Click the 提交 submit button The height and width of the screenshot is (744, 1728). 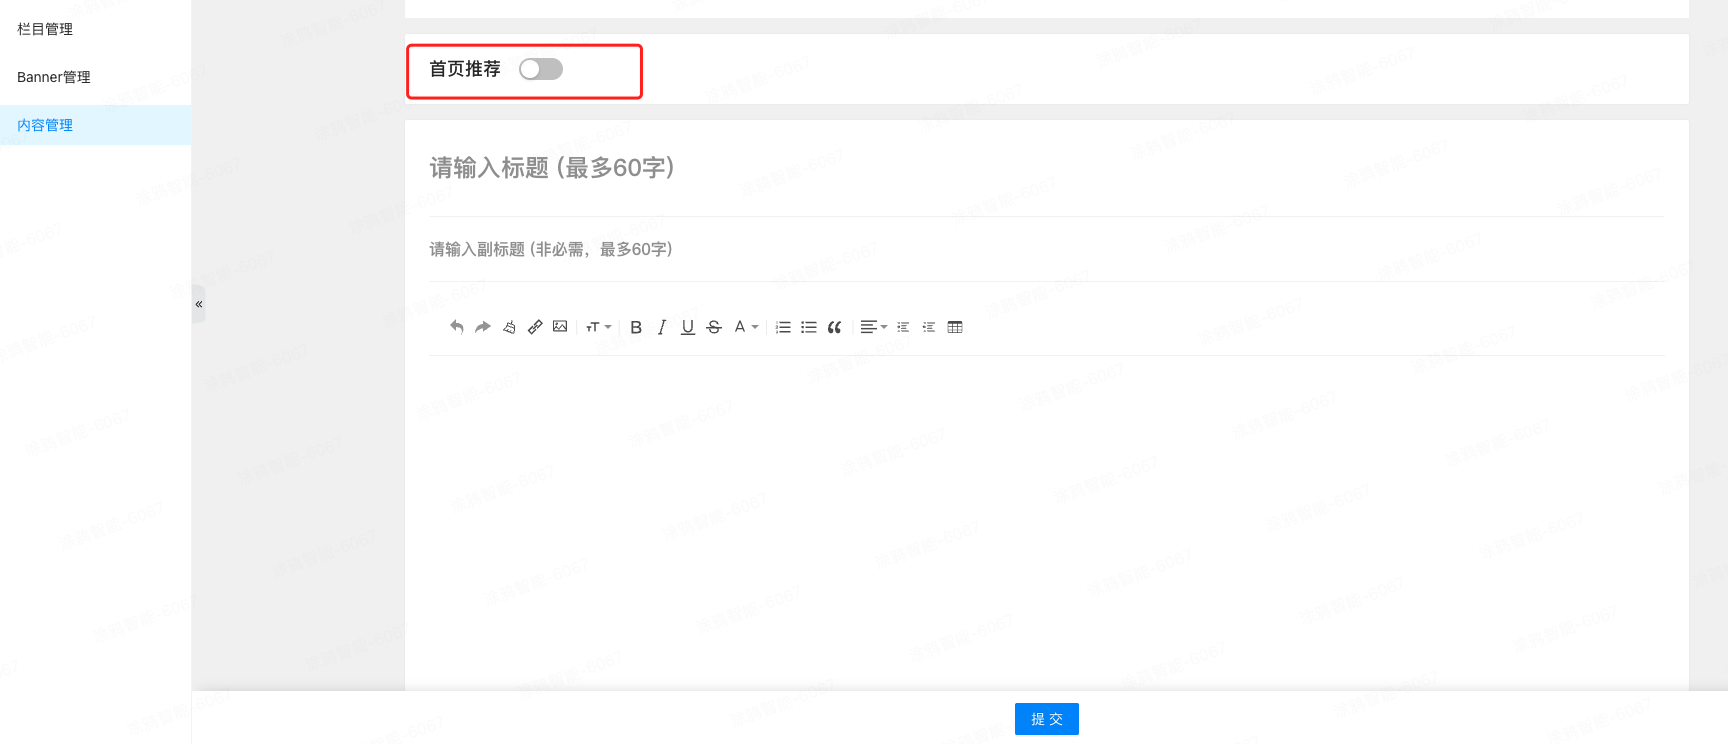click(x=1047, y=719)
